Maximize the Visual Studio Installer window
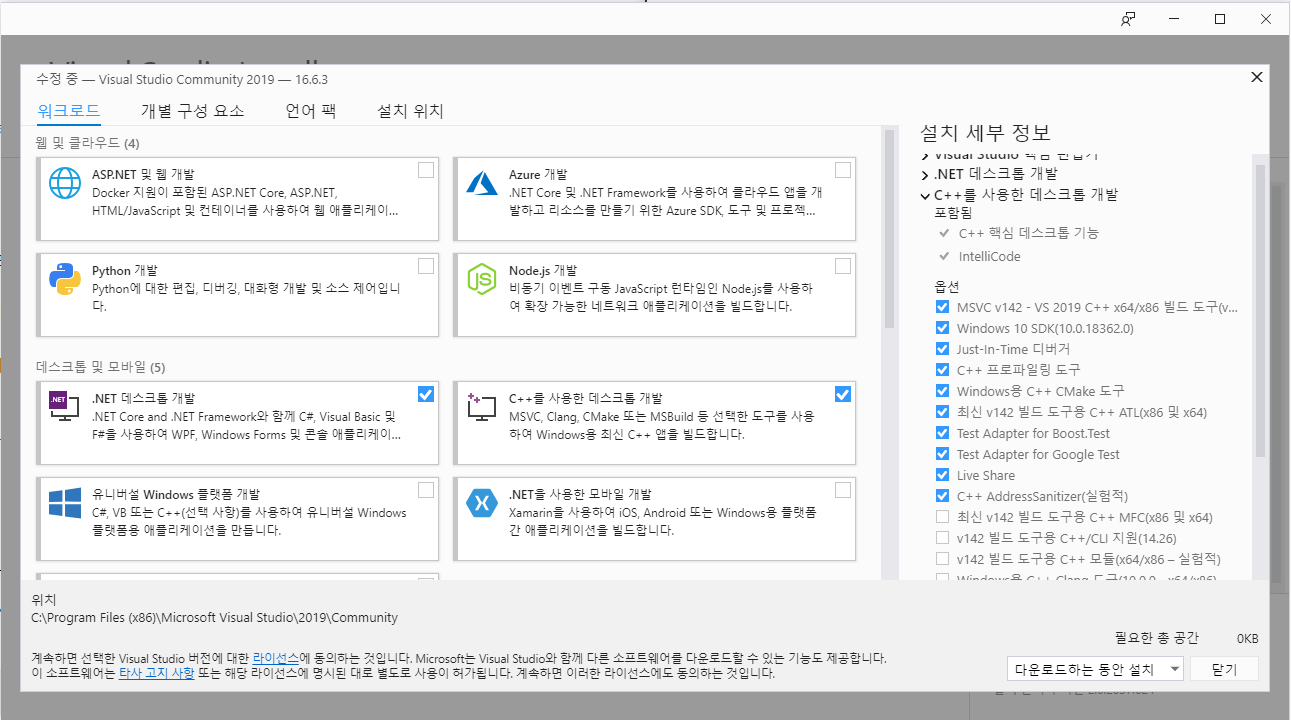Viewport: 1291px width, 720px height. tap(1220, 19)
